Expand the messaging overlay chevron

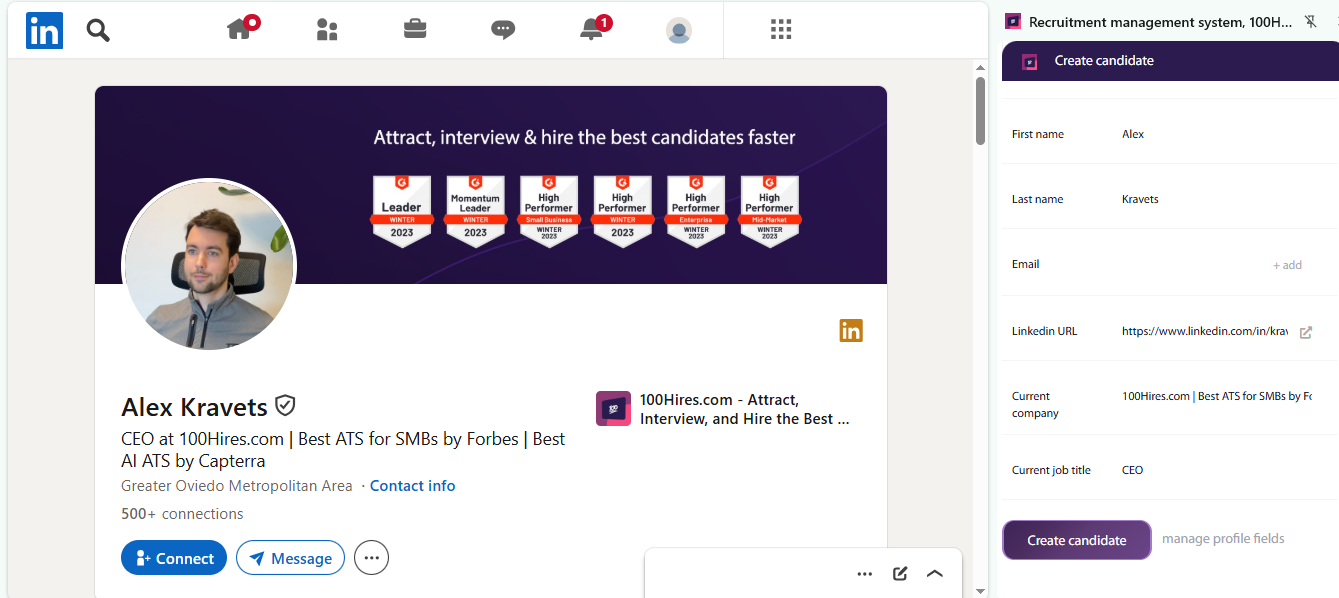pyautogui.click(x=935, y=574)
